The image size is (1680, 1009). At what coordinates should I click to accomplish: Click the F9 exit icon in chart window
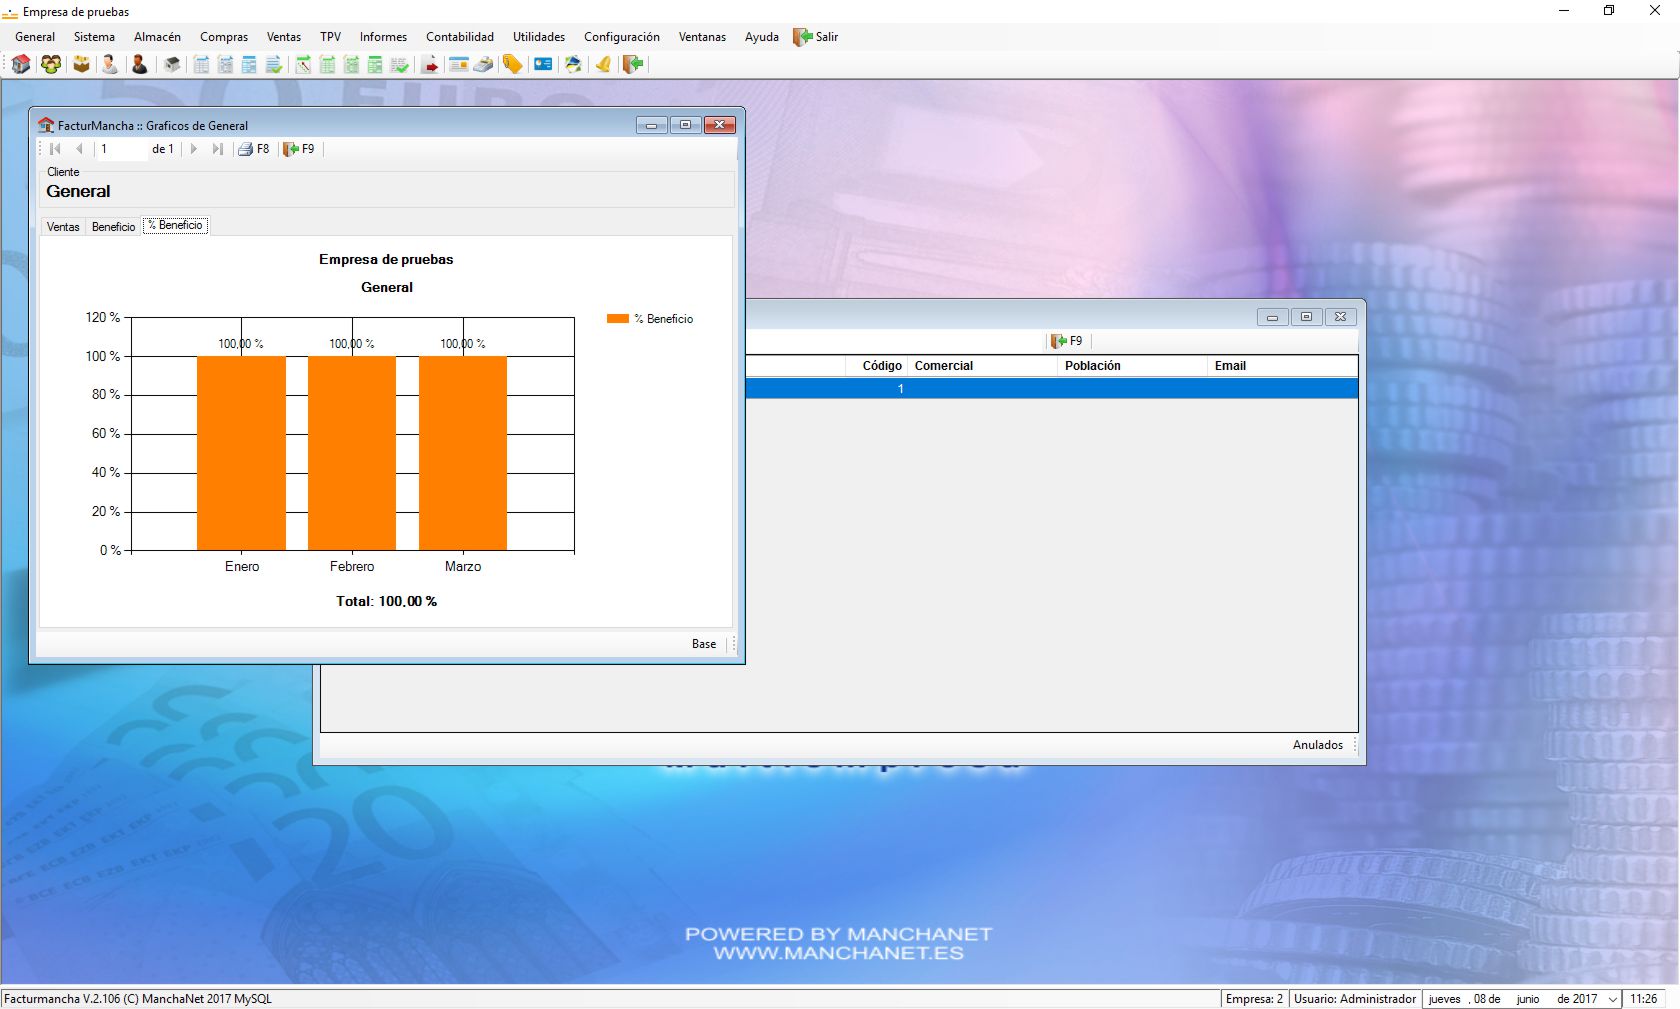pyautogui.click(x=298, y=149)
